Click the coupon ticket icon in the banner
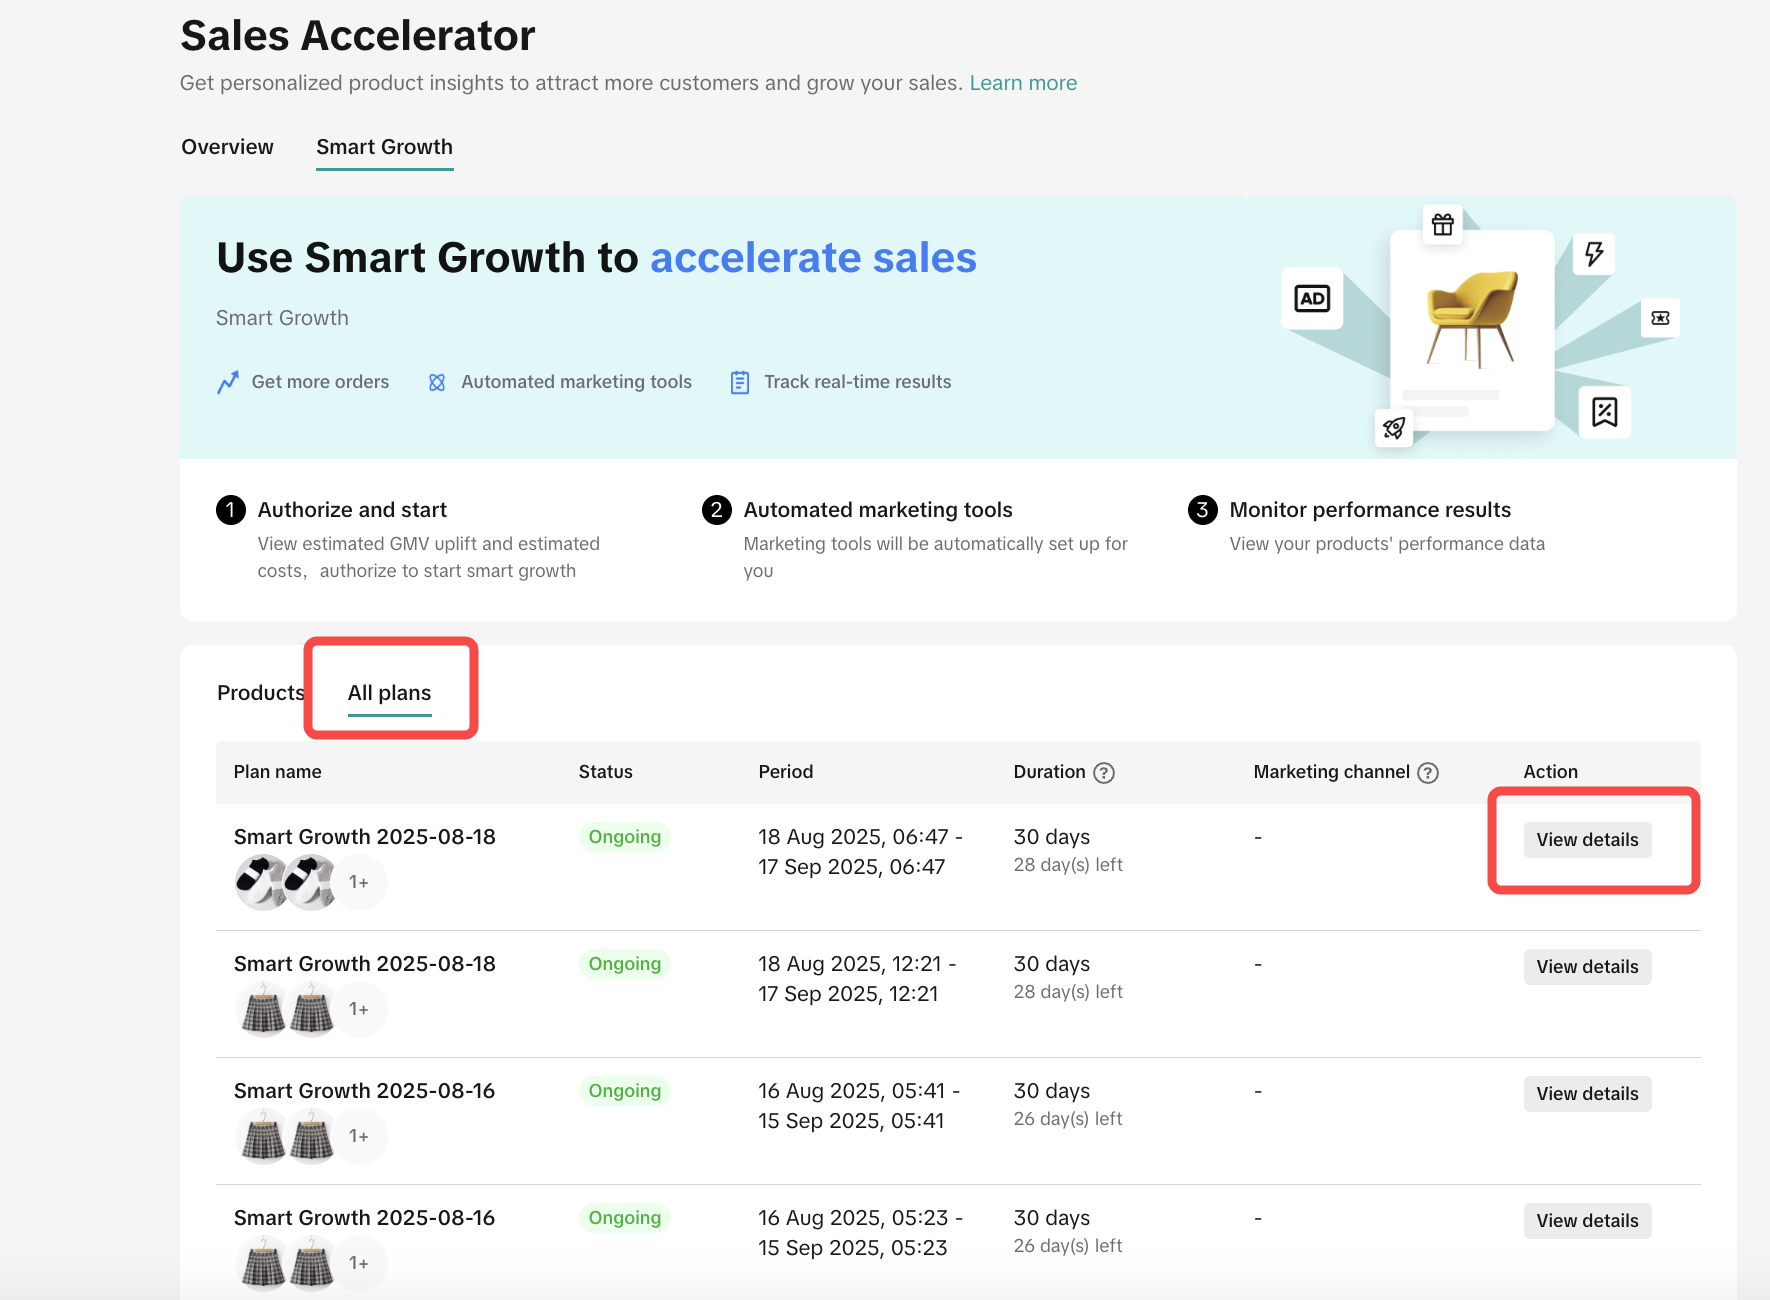Viewport: 1770px width, 1300px height. coord(1660,318)
